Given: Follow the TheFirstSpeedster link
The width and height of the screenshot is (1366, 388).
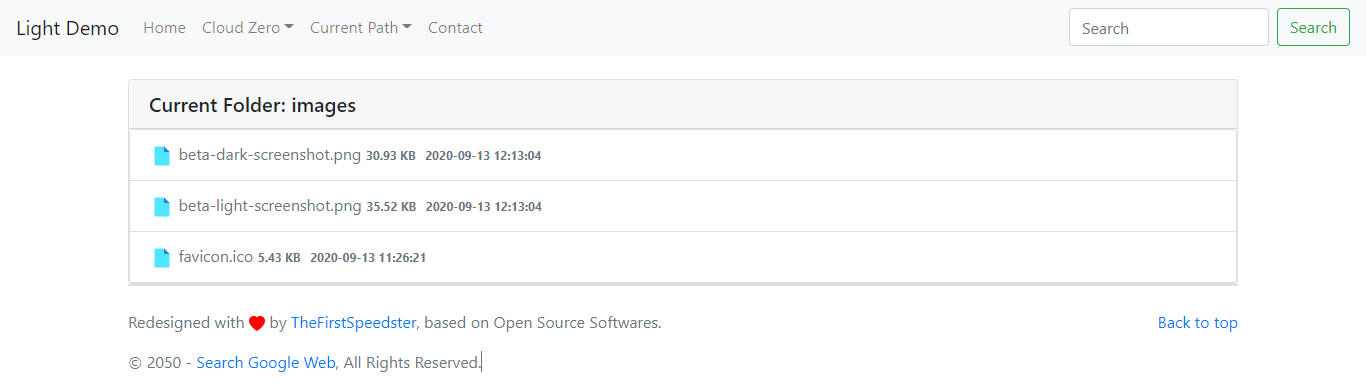Looking at the screenshot, I should pyautogui.click(x=354, y=323).
